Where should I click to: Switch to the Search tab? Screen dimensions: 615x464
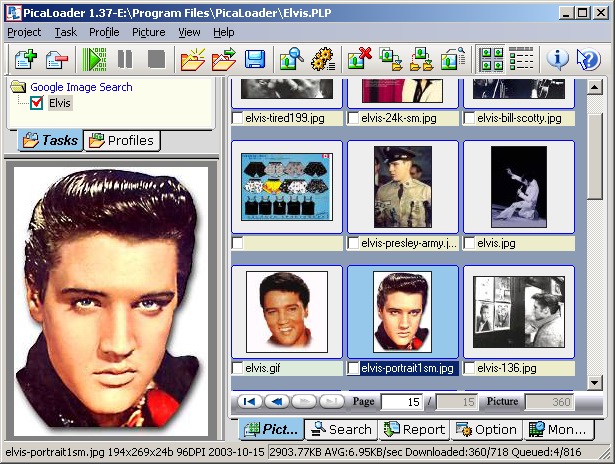[x=341, y=430]
